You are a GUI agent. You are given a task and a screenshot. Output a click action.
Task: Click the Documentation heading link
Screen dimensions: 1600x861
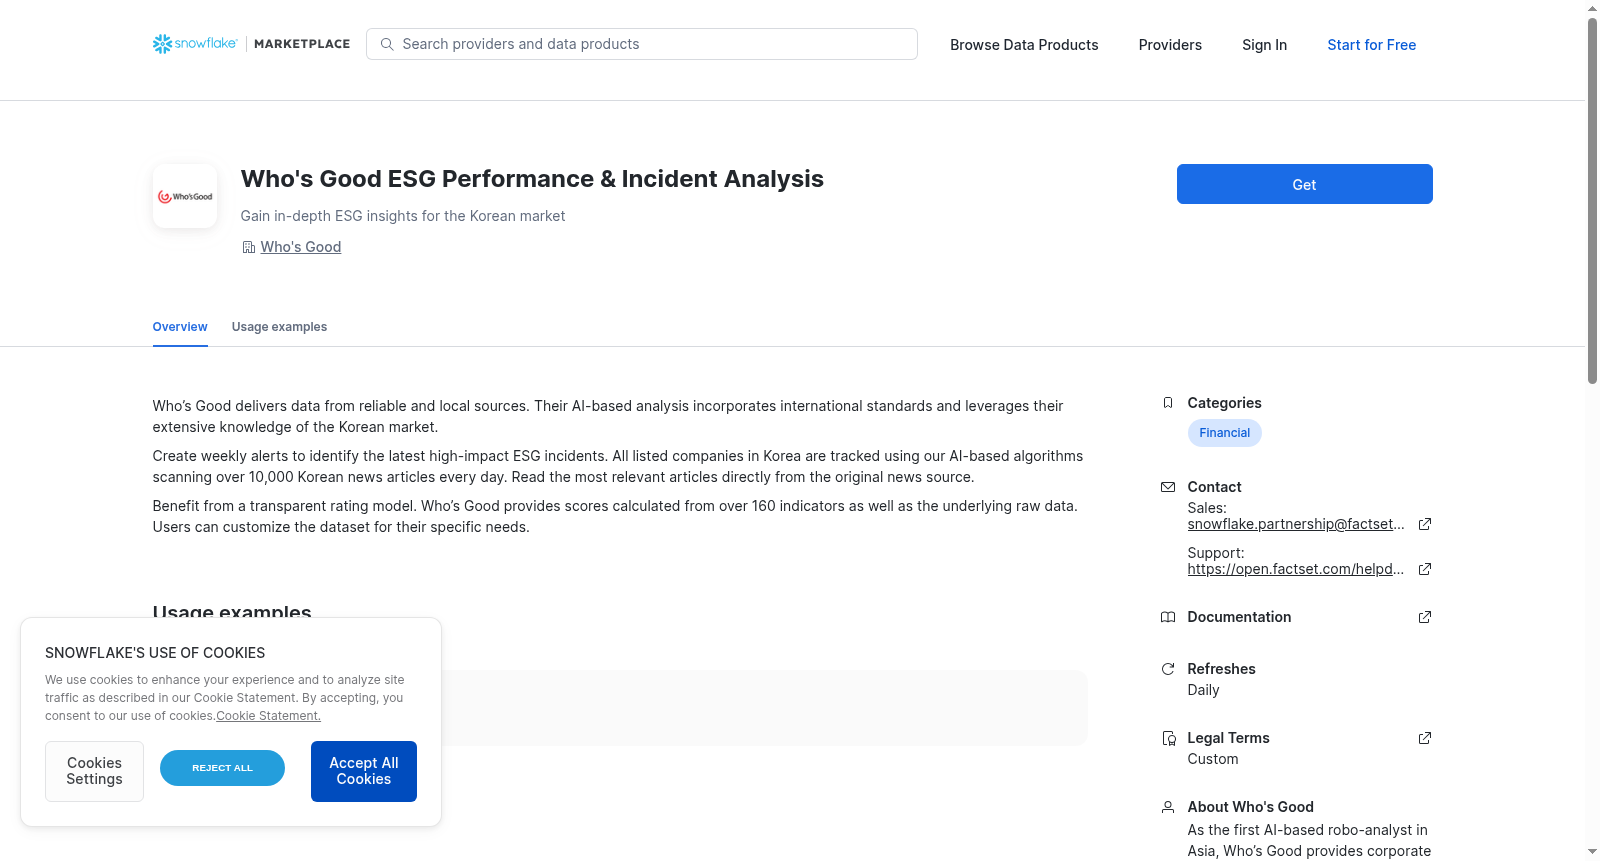(1239, 617)
